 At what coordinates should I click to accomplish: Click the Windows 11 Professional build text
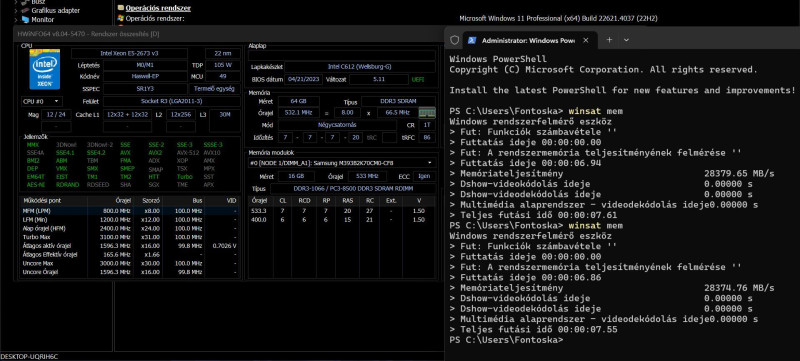(x=559, y=18)
